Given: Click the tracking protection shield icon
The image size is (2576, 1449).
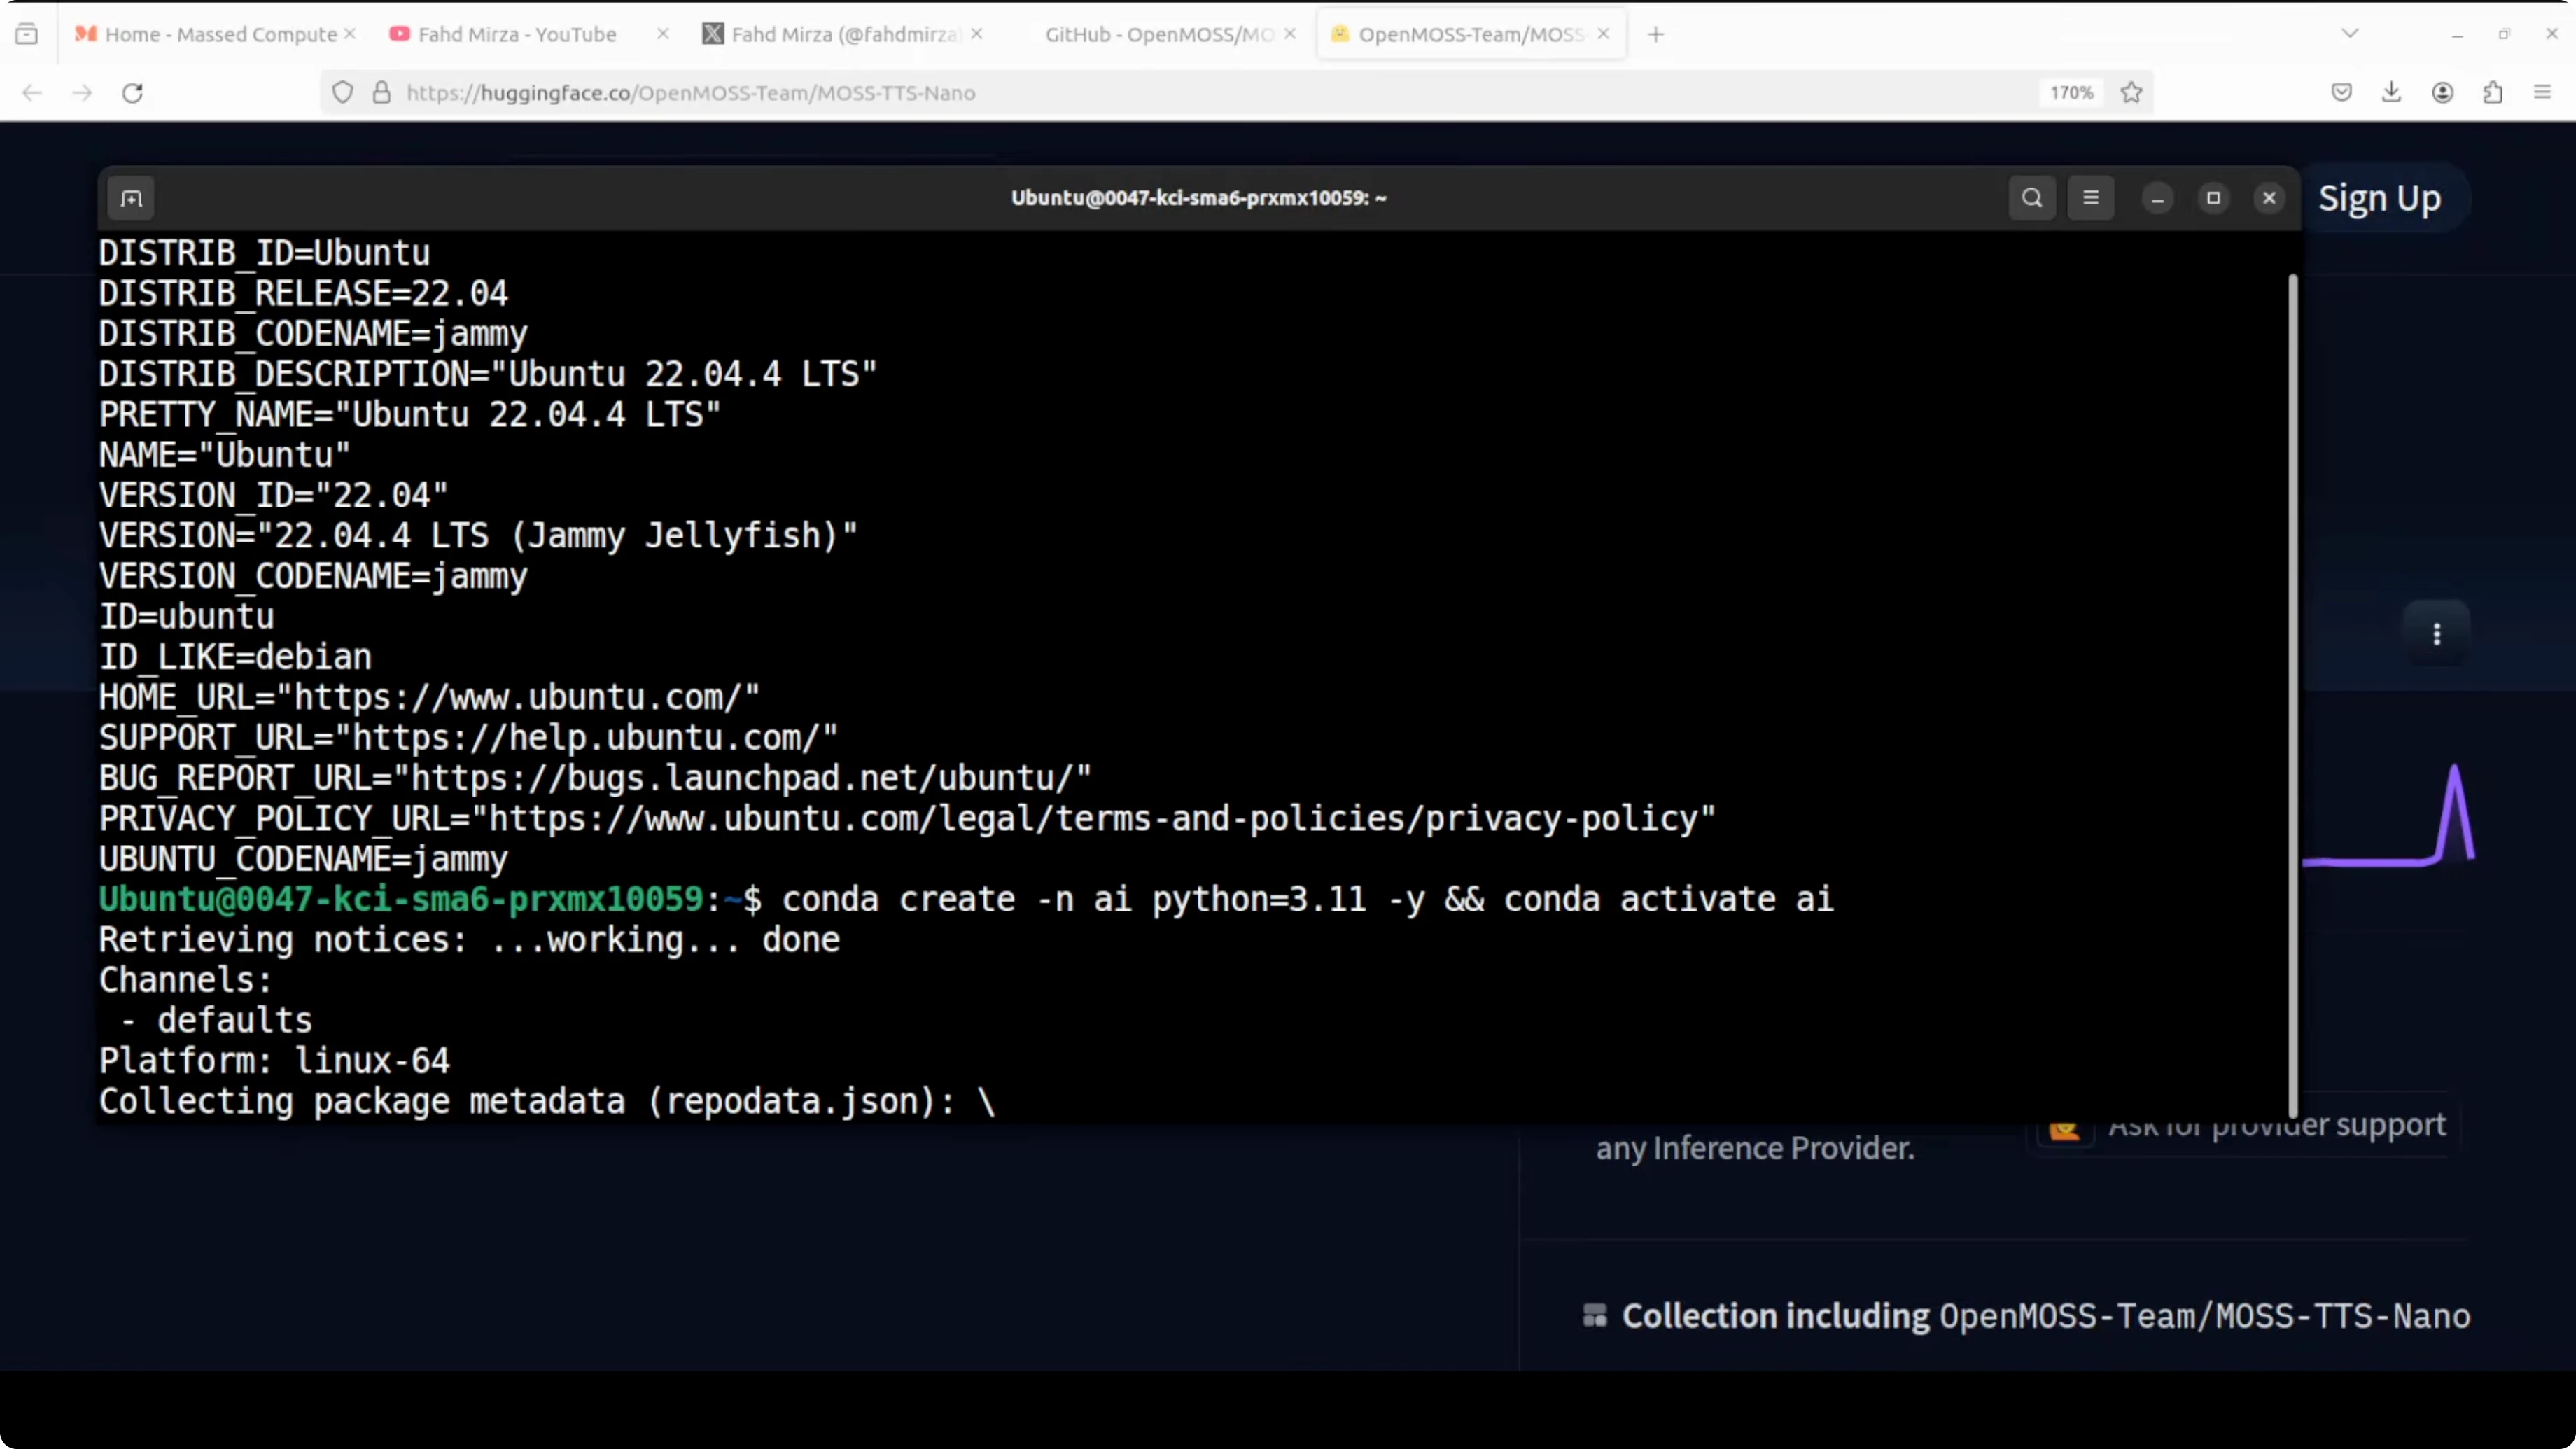Looking at the screenshot, I should 343,92.
